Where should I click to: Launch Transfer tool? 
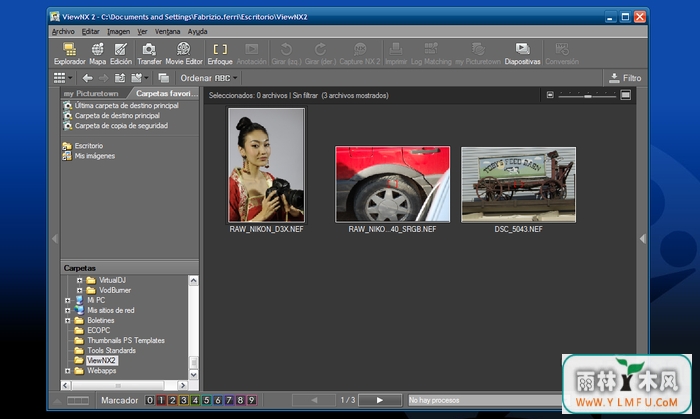[149, 54]
